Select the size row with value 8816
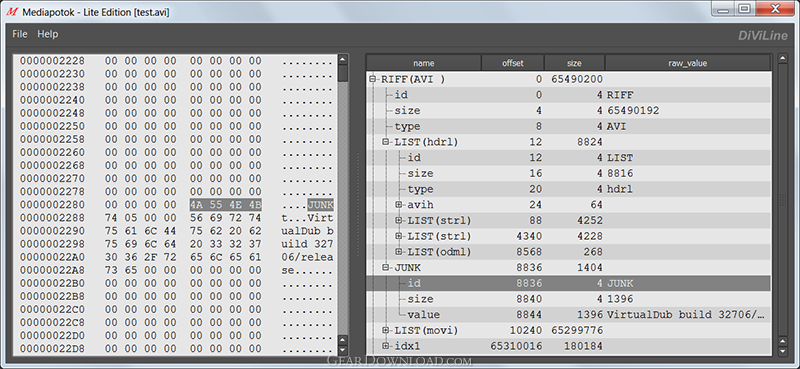Image resolution: width=800 pixels, height=369 pixels. (568, 174)
